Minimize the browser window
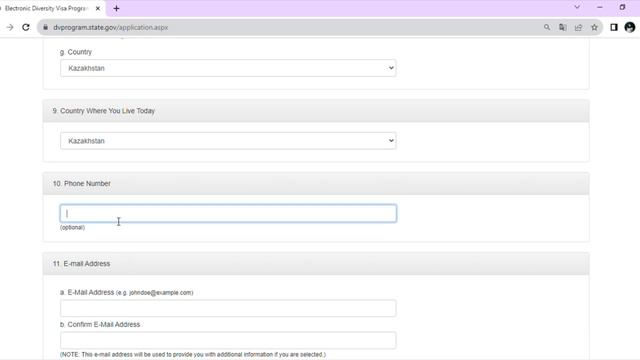This screenshot has width=640, height=360. pyautogui.click(x=600, y=7)
